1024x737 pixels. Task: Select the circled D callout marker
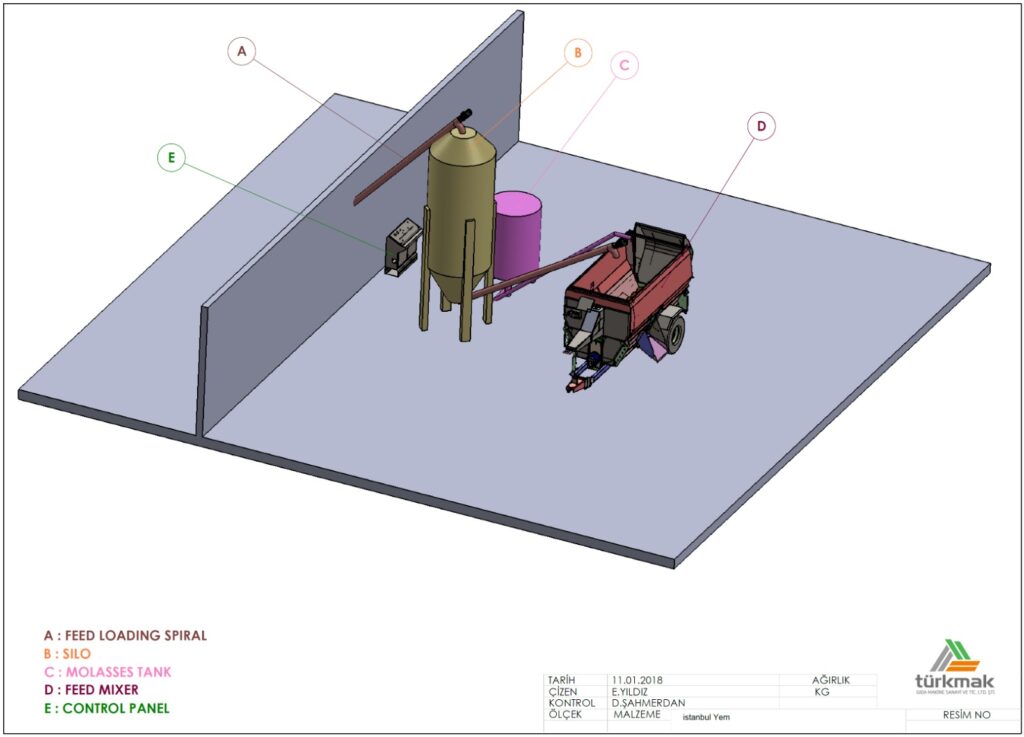click(x=761, y=126)
